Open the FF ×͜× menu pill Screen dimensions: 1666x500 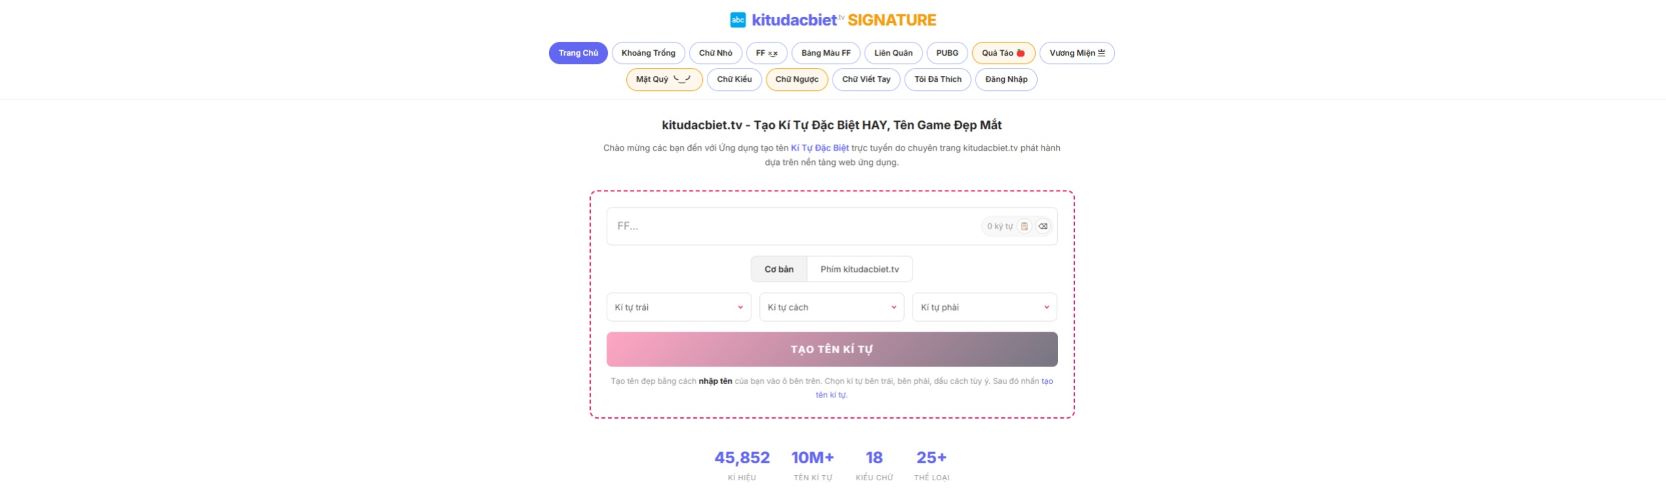pos(767,53)
